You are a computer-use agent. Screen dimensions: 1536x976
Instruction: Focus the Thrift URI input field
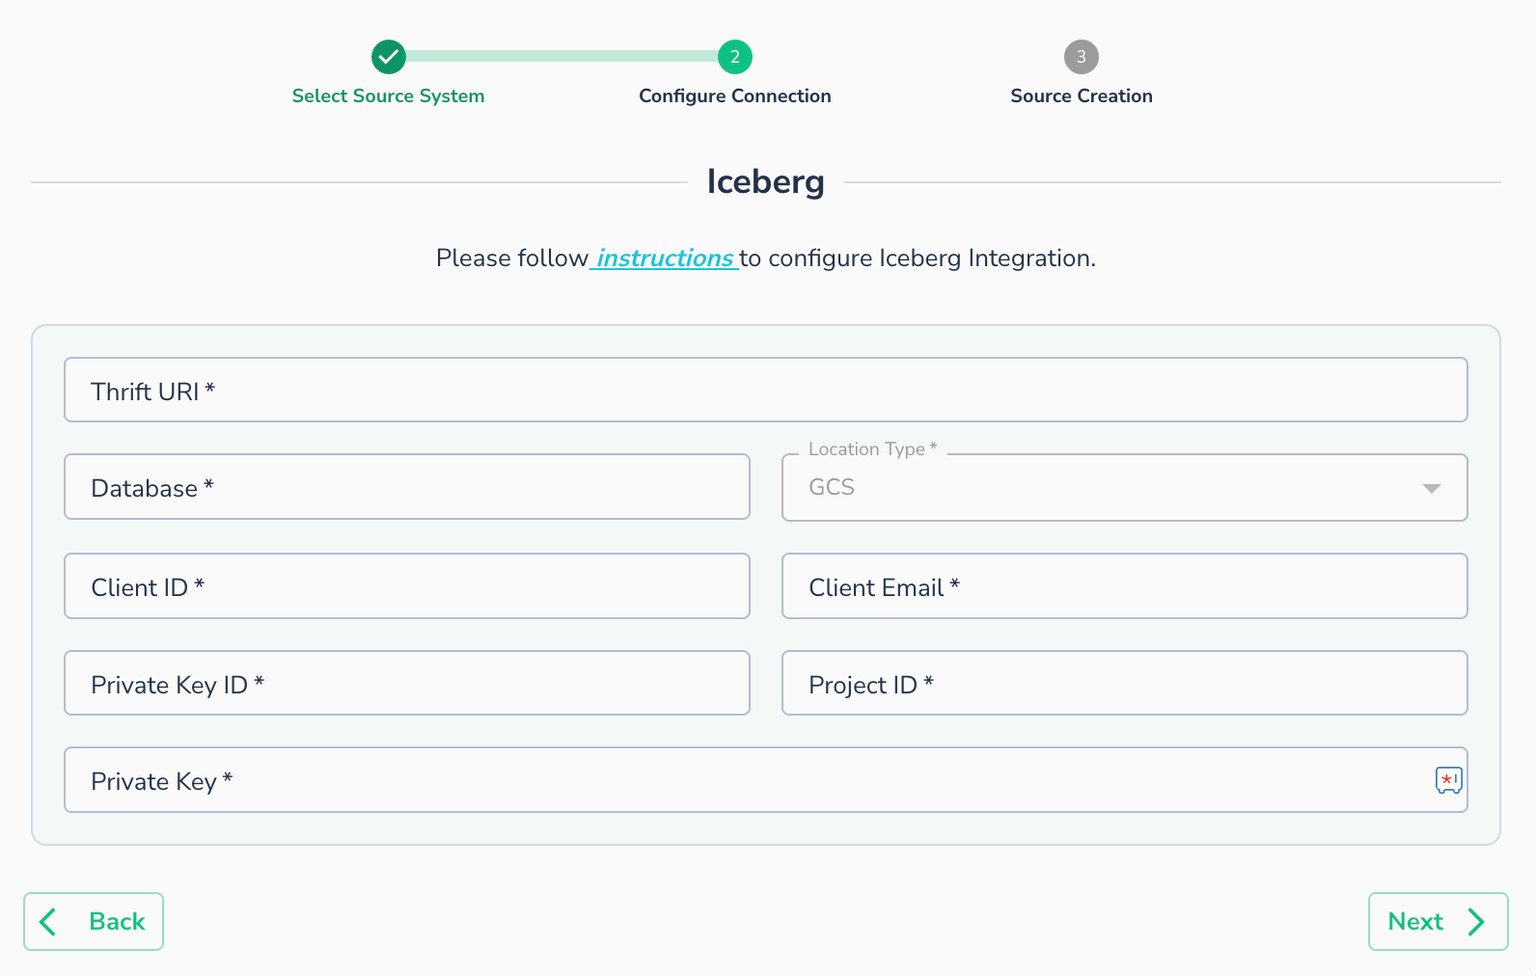pyautogui.click(x=766, y=390)
